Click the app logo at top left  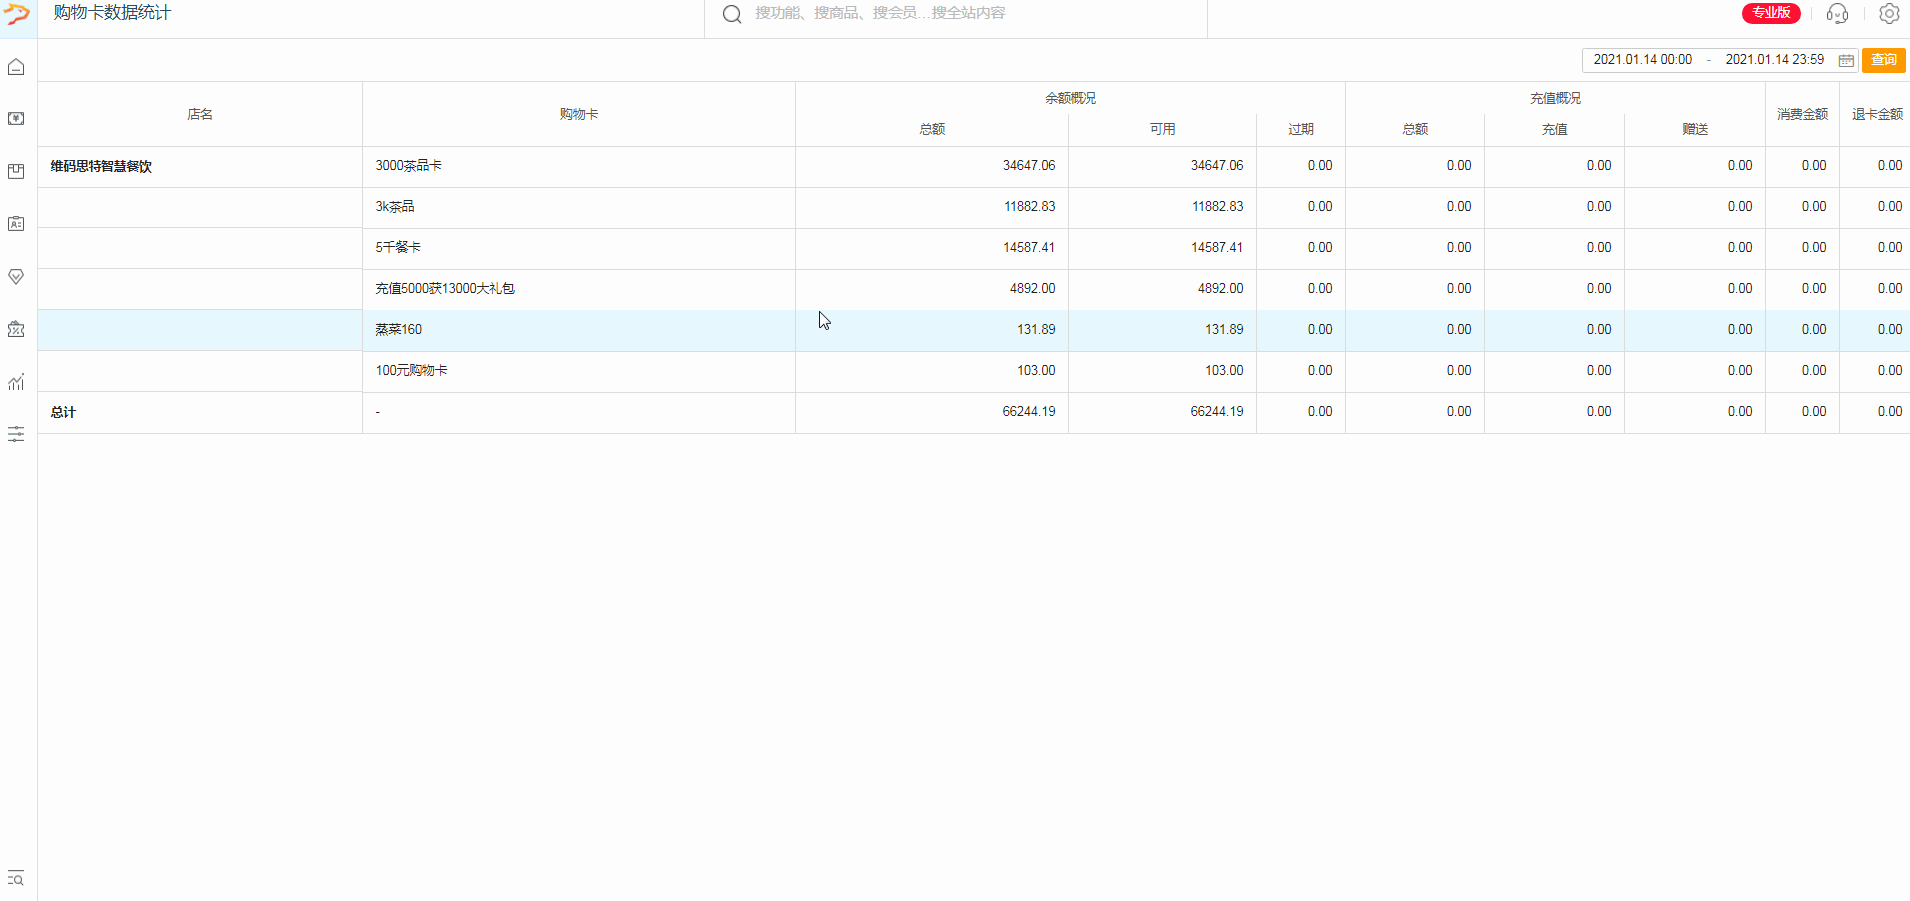point(17,14)
